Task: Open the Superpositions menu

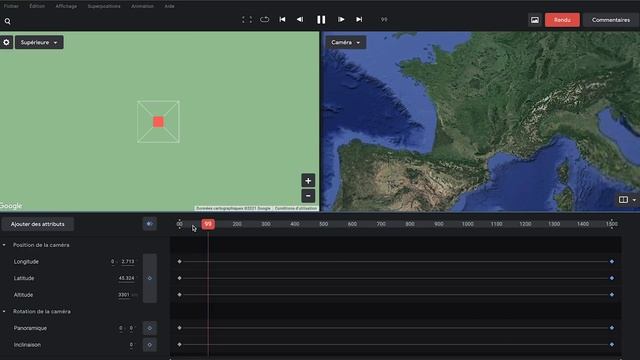Action: pos(104,6)
